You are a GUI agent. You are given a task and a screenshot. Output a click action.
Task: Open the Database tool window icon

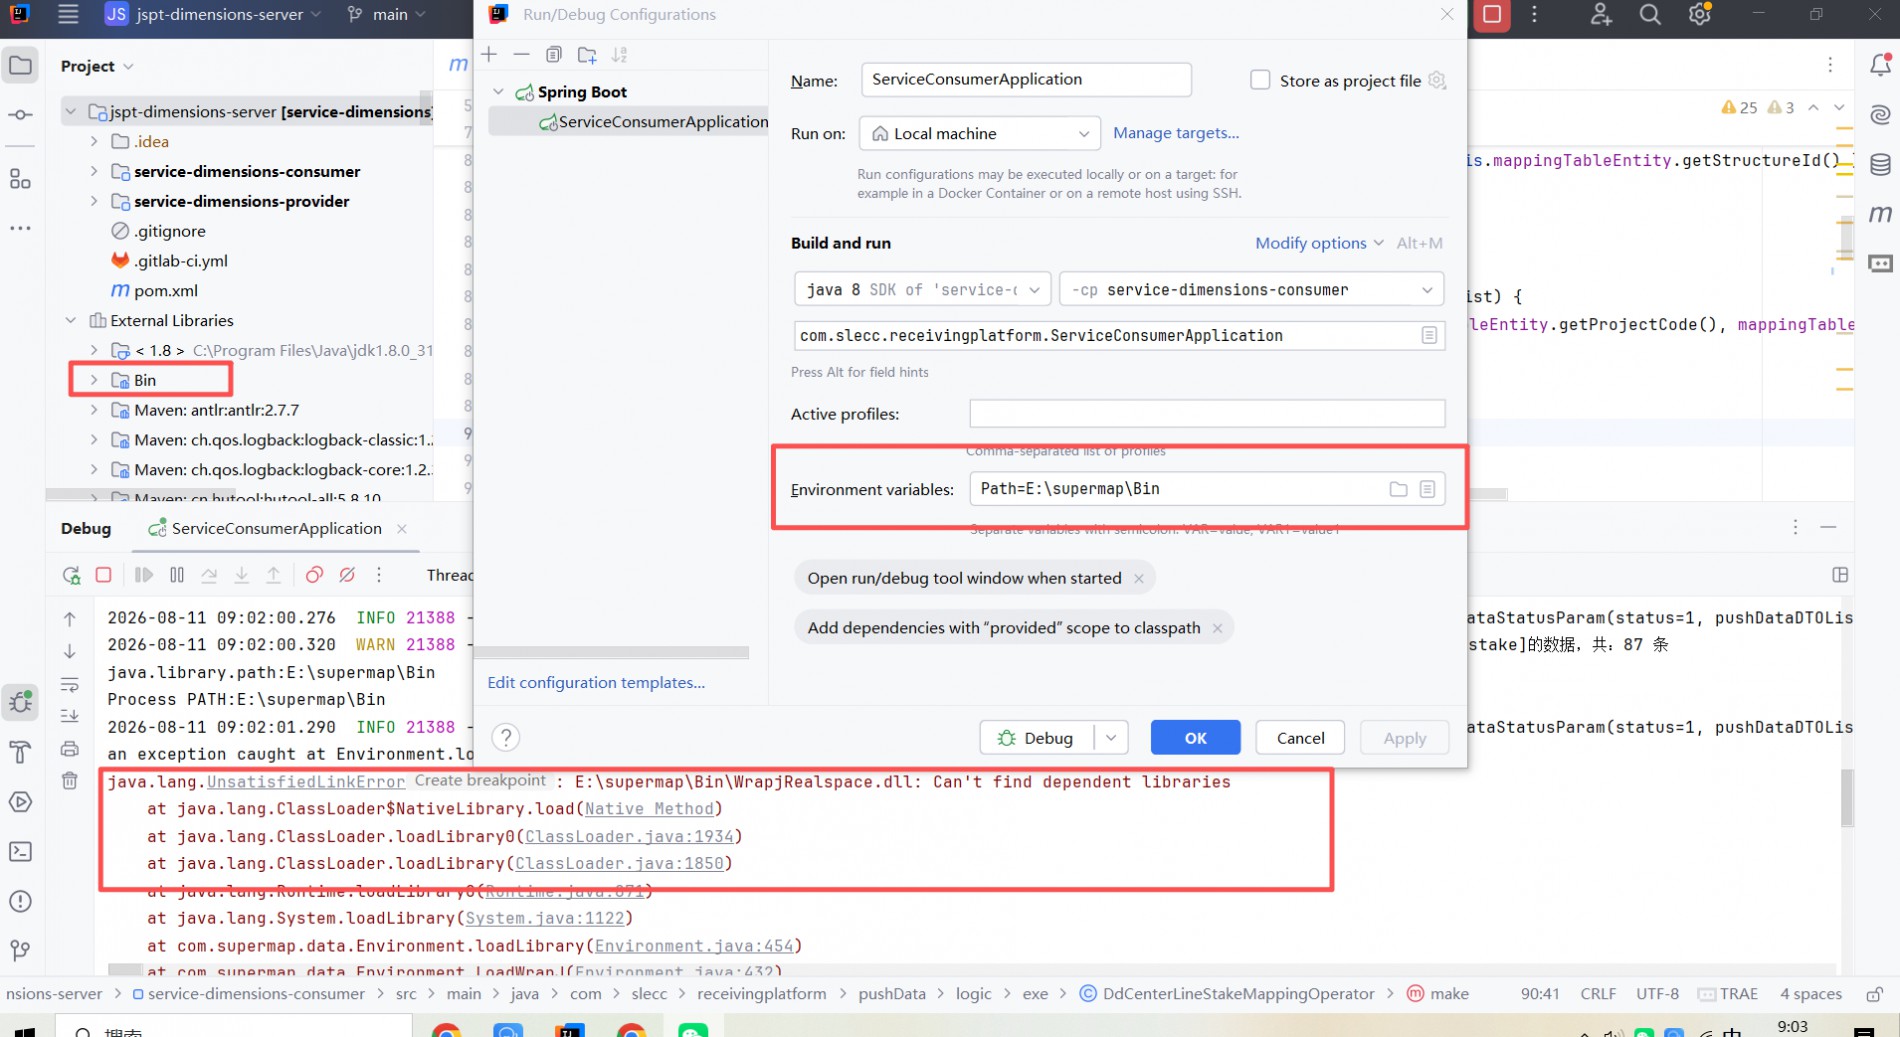[1880, 165]
